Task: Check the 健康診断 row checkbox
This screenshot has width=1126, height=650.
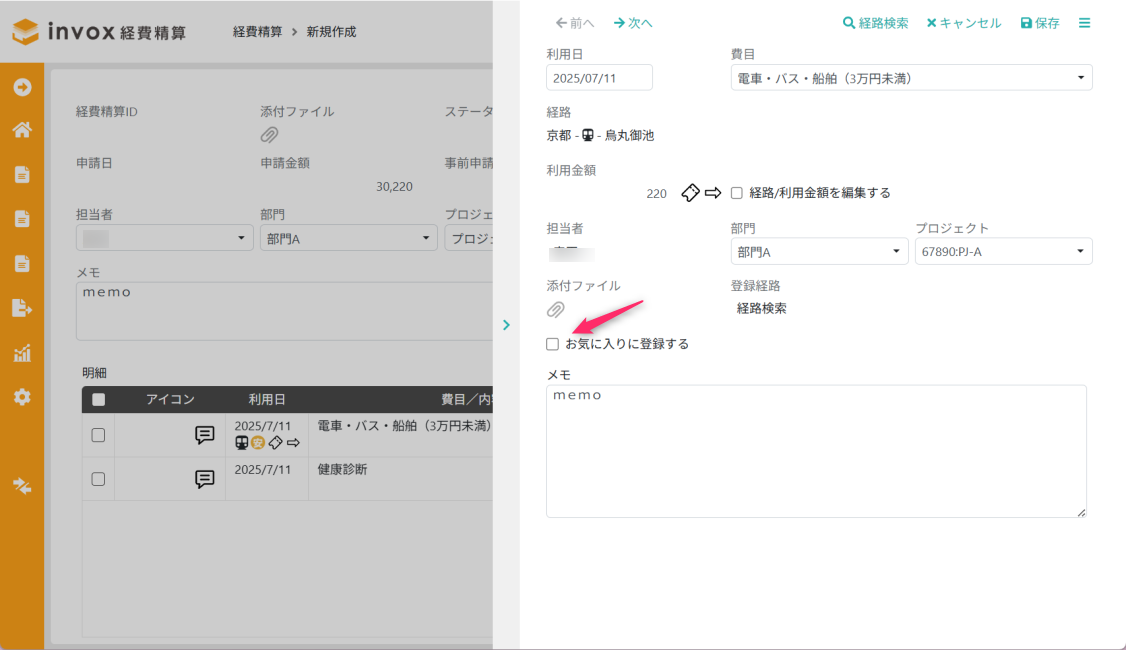Action: pos(98,479)
